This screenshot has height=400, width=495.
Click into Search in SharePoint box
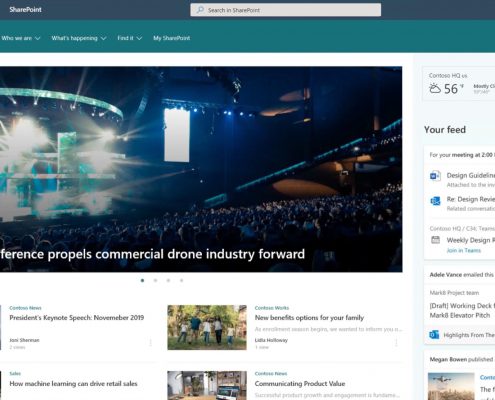pyautogui.click(x=286, y=10)
